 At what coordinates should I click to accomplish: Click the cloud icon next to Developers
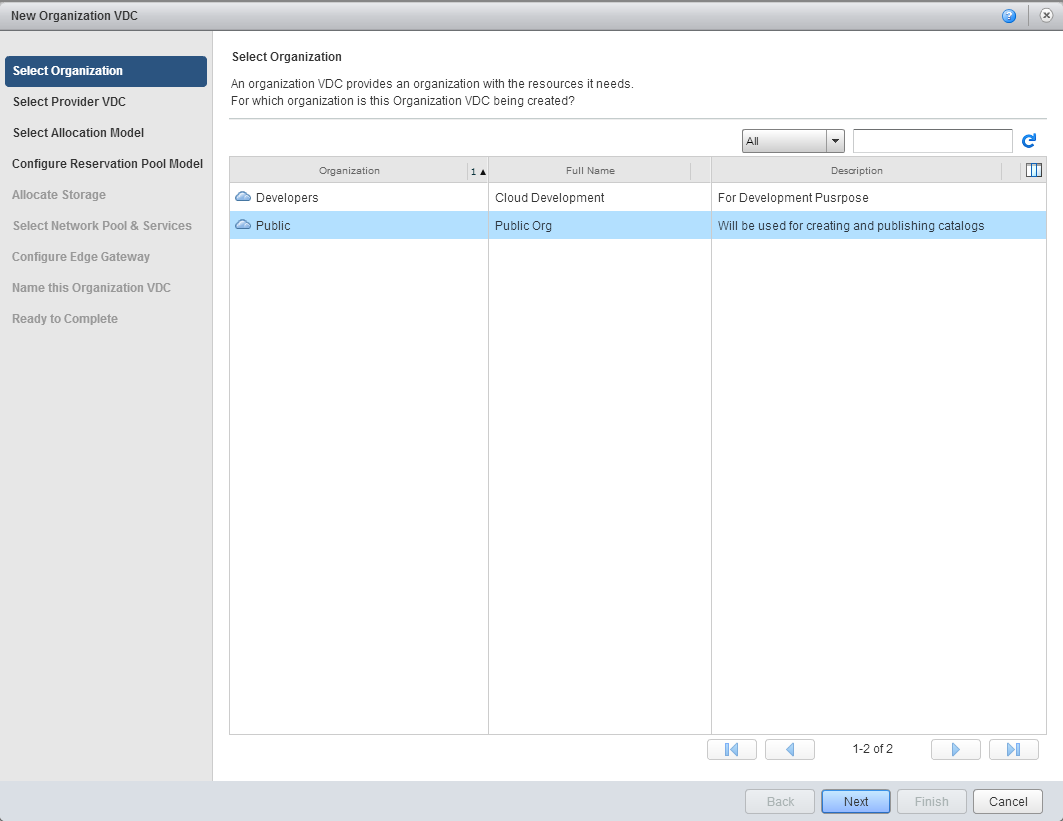[x=242, y=197]
